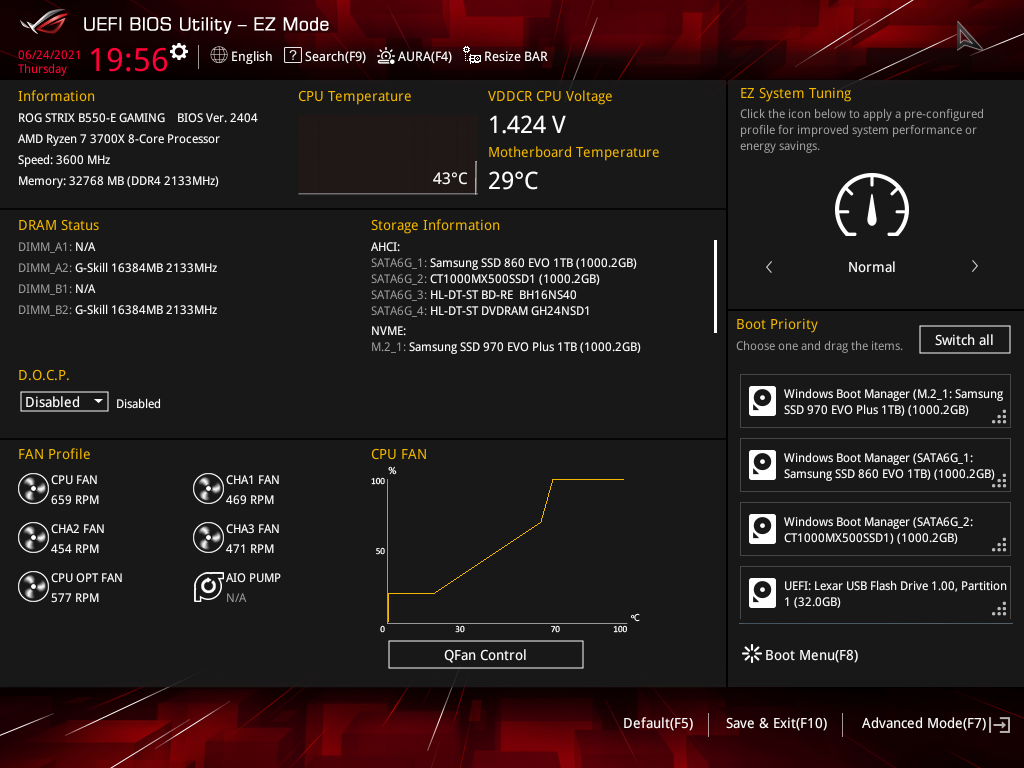Click the EZ System Tuning speedometer icon
The image size is (1024, 768).
point(872,204)
